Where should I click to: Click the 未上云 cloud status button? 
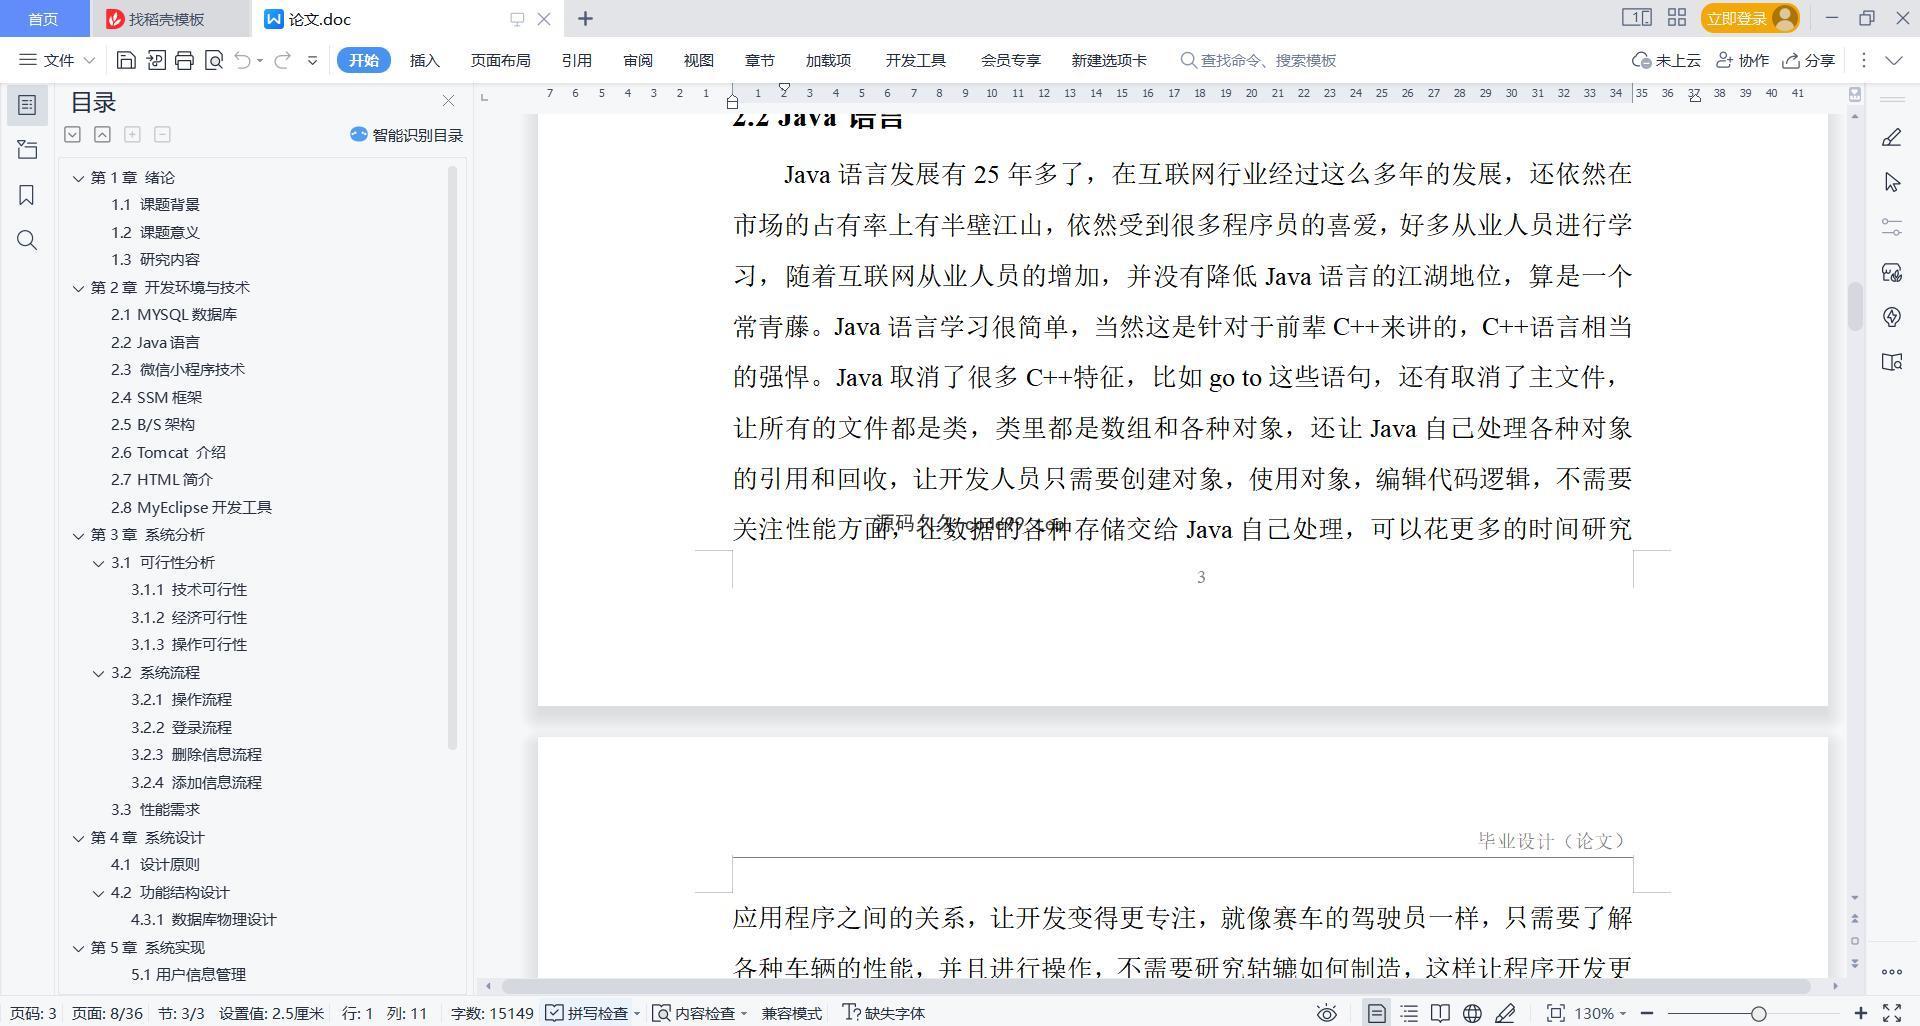(1666, 60)
